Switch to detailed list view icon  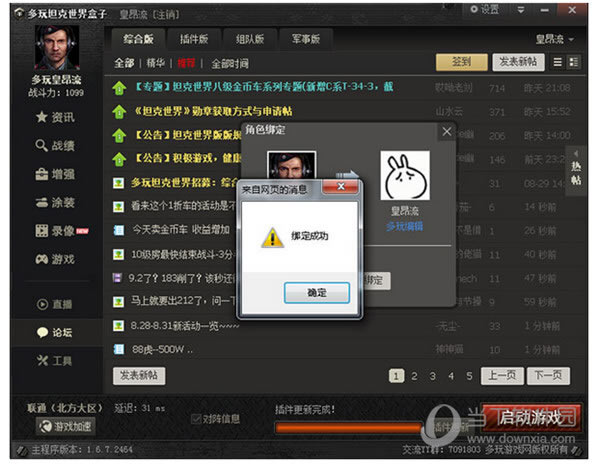573,62
